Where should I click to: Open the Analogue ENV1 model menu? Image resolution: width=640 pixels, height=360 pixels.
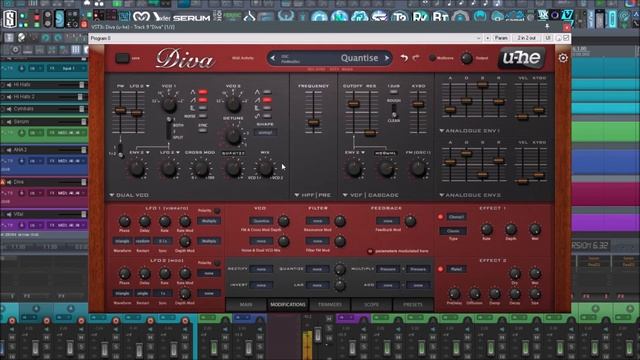pyautogui.click(x=469, y=131)
